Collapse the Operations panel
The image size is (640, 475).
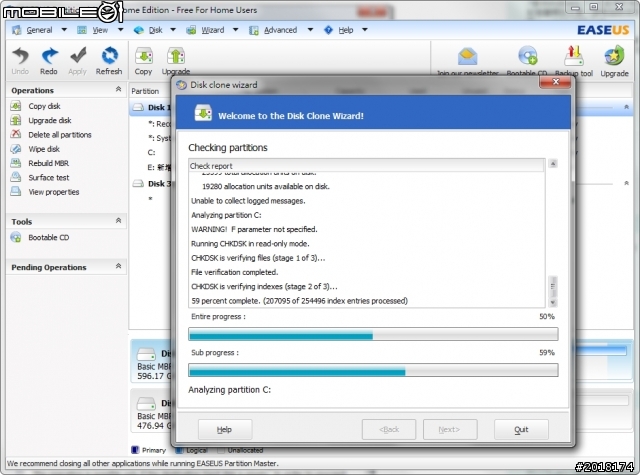point(118,89)
